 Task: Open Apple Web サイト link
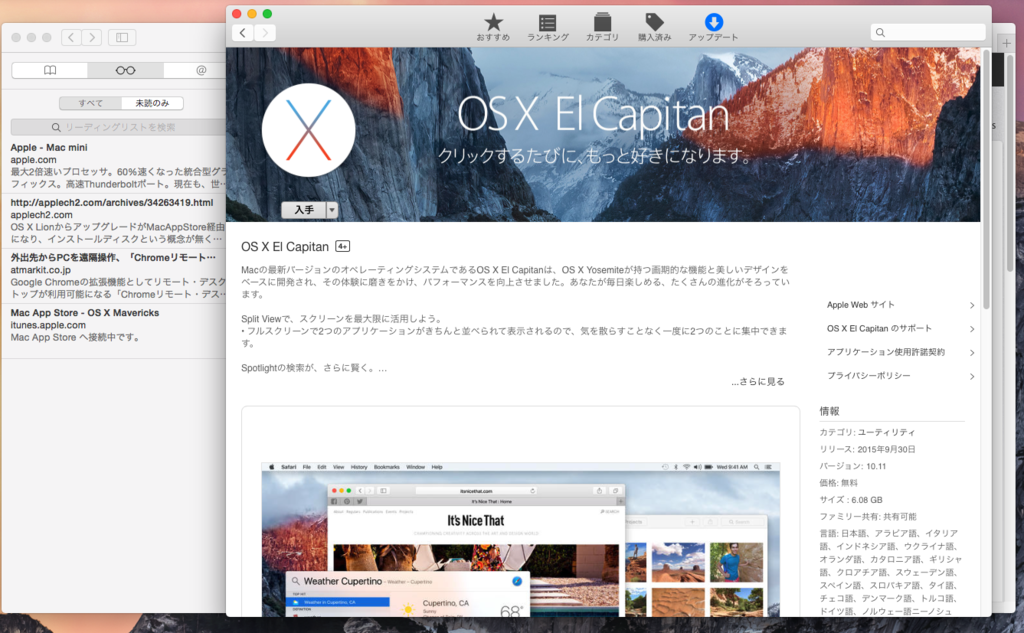pyautogui.click(x=860, y=305)
